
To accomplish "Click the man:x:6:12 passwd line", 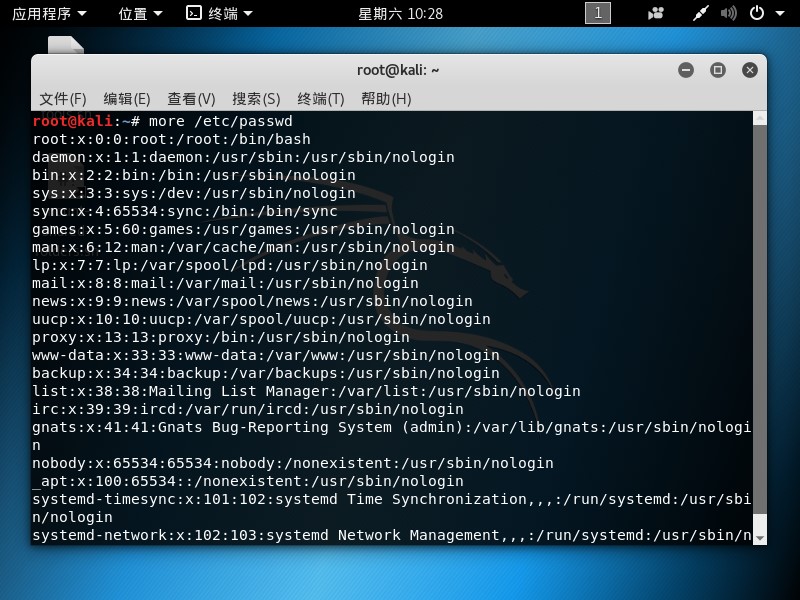I will 243,247.
